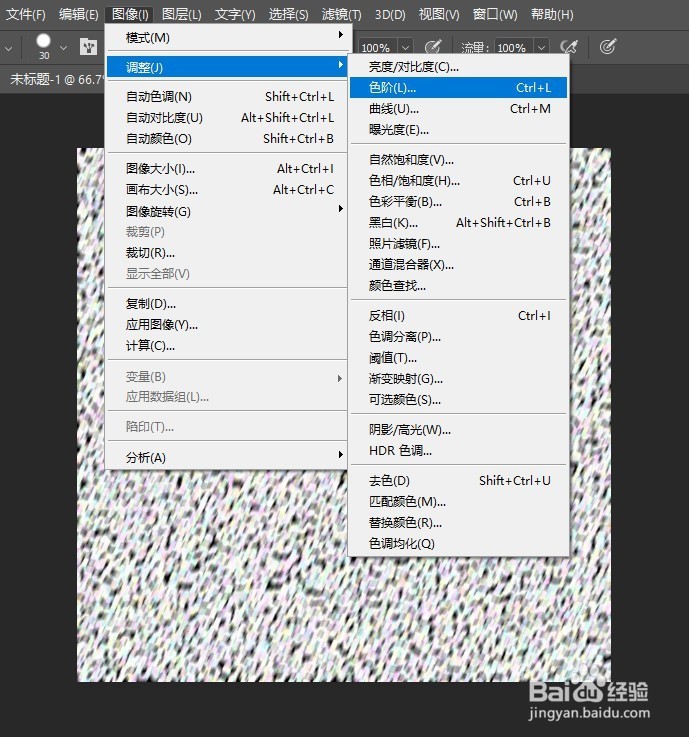Apply 色调均化(Q)
689x737 pixels.
tap(458, 543)
